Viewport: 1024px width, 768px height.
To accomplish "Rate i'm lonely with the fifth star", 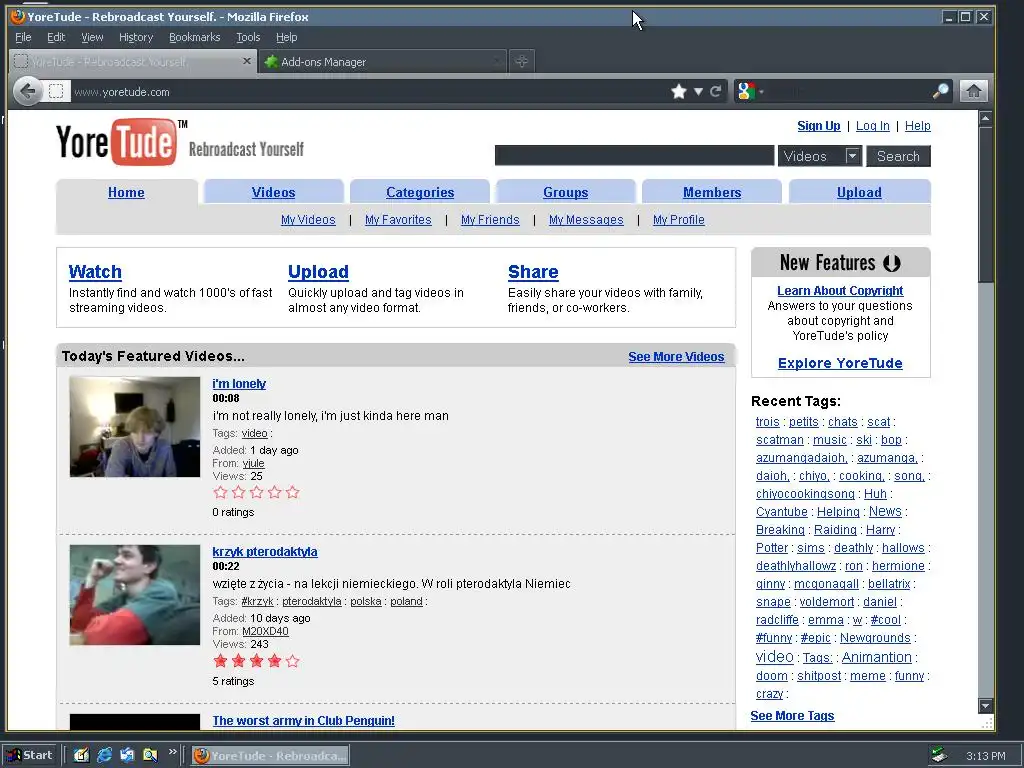I will click(x=293, y=492).
